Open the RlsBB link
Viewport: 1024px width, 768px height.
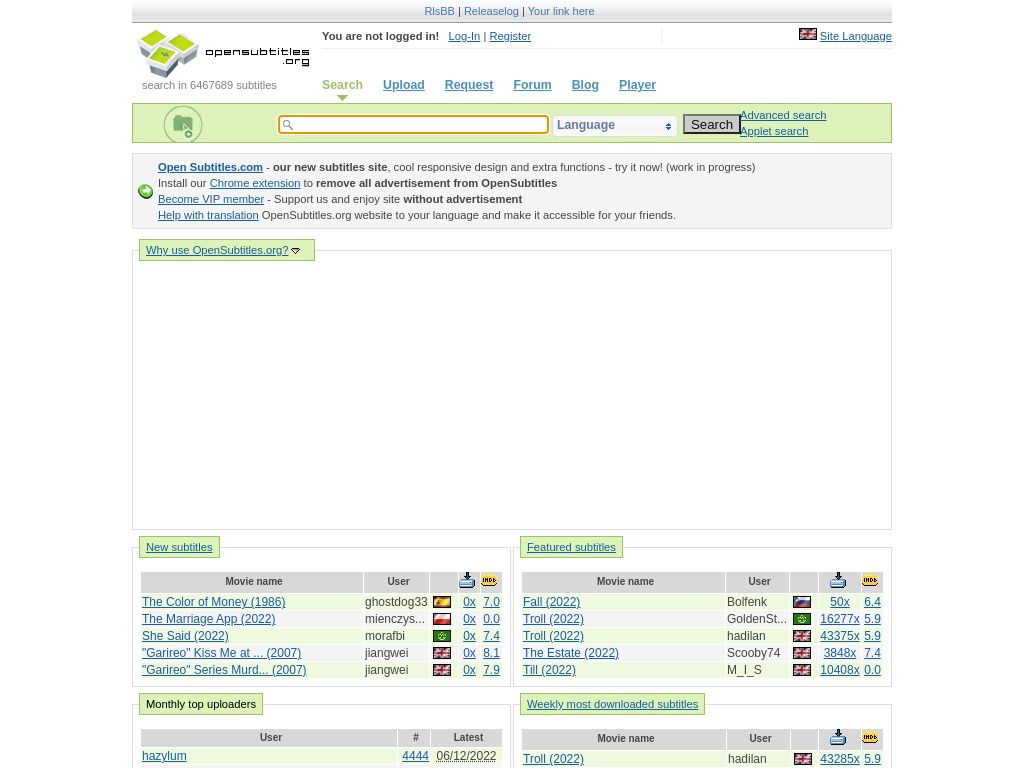coord(440,11)
